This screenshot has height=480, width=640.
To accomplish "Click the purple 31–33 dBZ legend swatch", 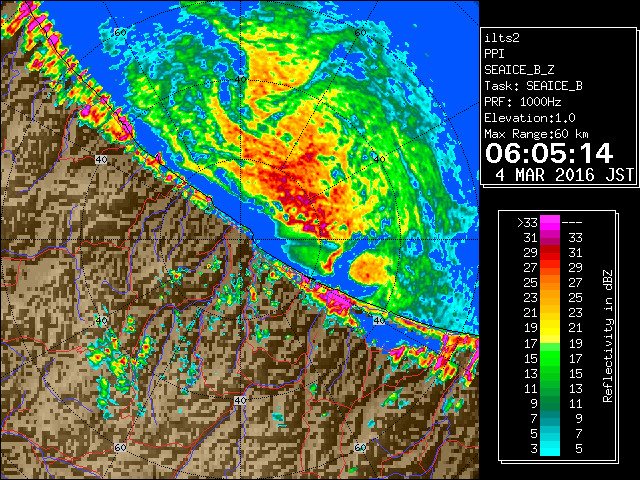I will coord(550,238).
